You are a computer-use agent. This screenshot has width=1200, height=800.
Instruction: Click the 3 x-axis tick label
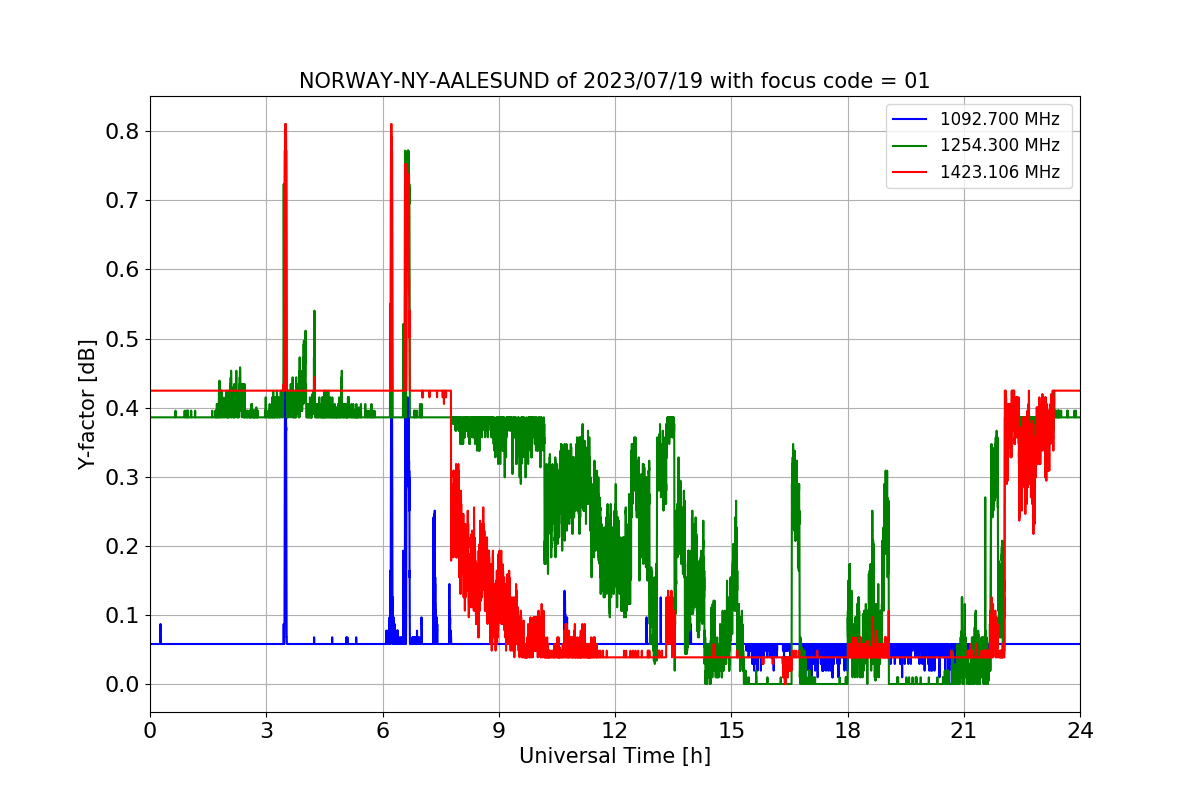click(x=266, y=730)
